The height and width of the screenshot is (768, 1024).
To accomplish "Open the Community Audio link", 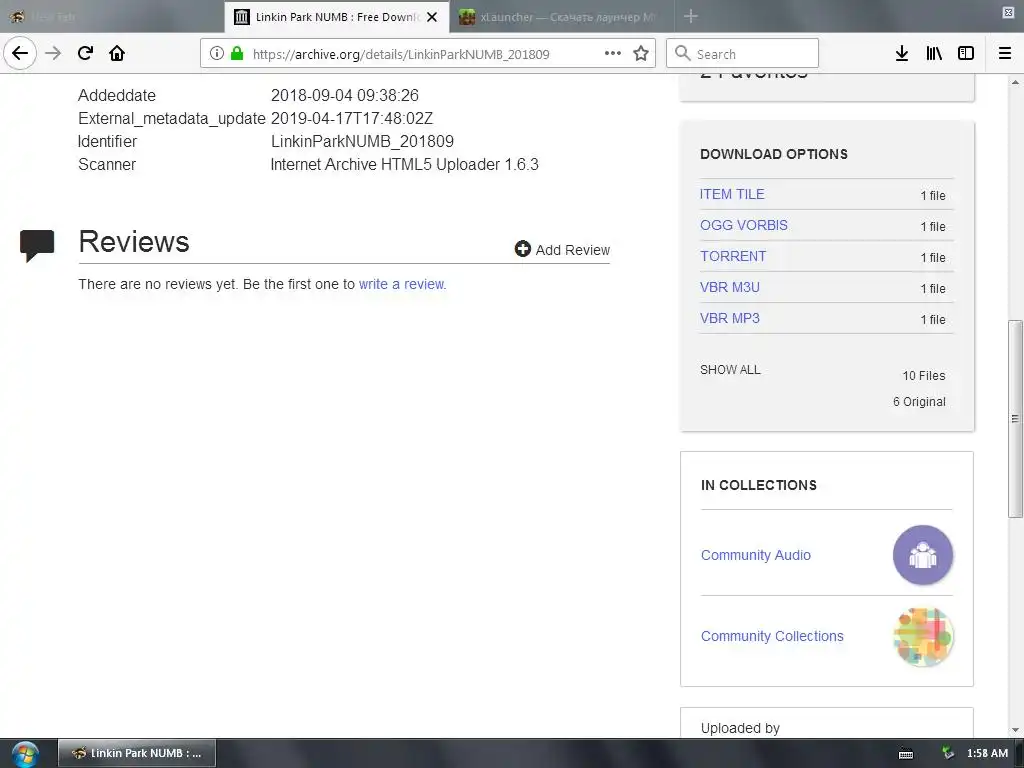I will 756,555.
